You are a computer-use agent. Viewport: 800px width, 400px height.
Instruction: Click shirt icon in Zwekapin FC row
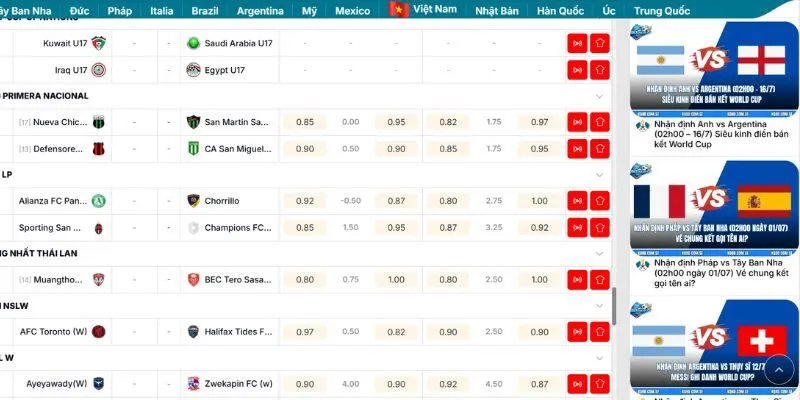600,384
